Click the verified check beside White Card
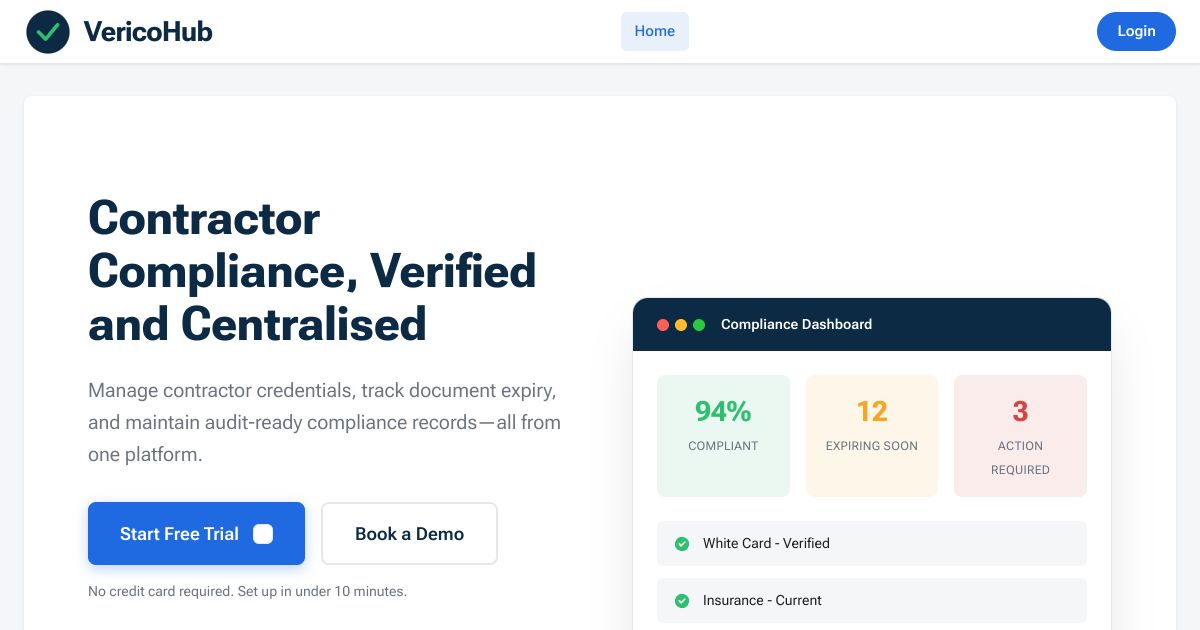 pos(682,543)
